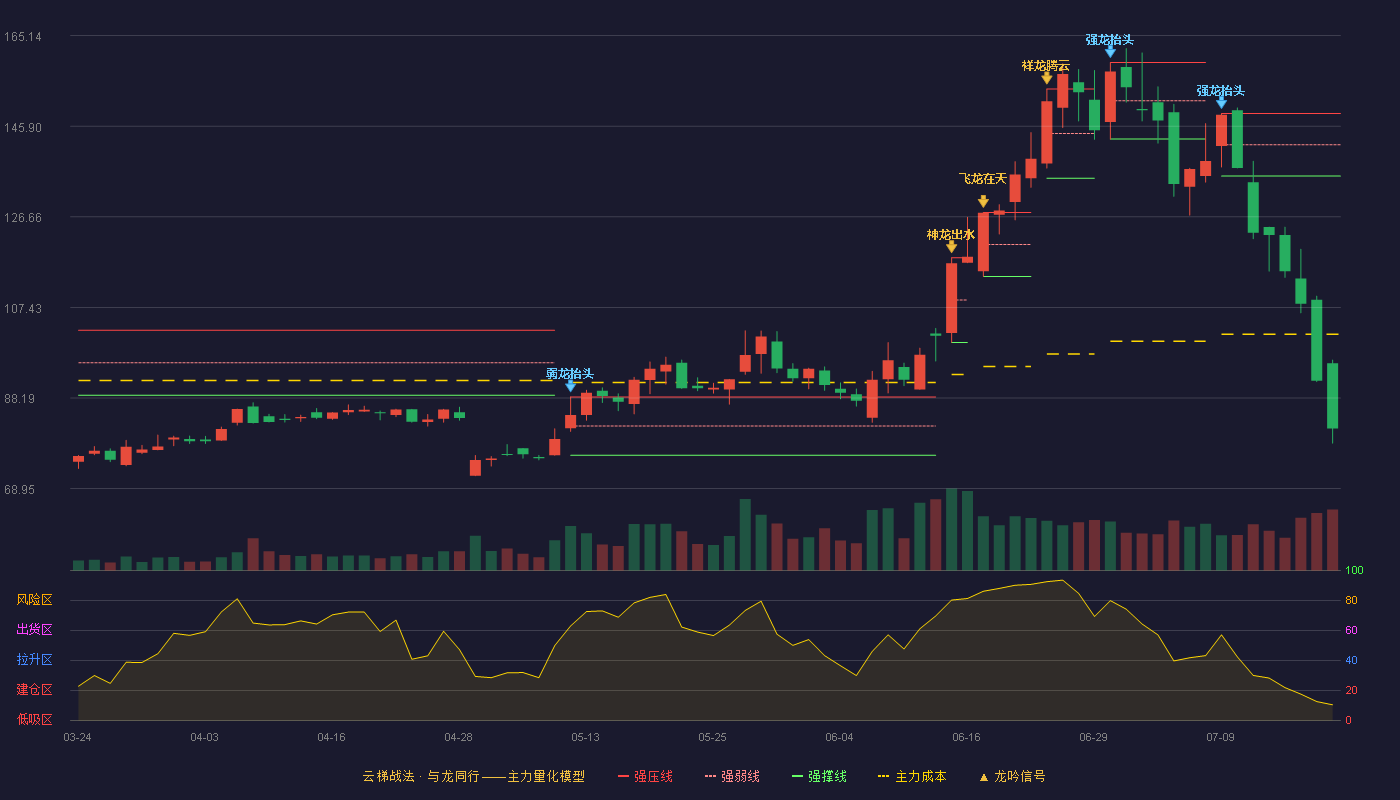Click the blue arrow below 勇龙抬头 label
This screenshot has width=1400, height=800.
click(x=570, y=386)
